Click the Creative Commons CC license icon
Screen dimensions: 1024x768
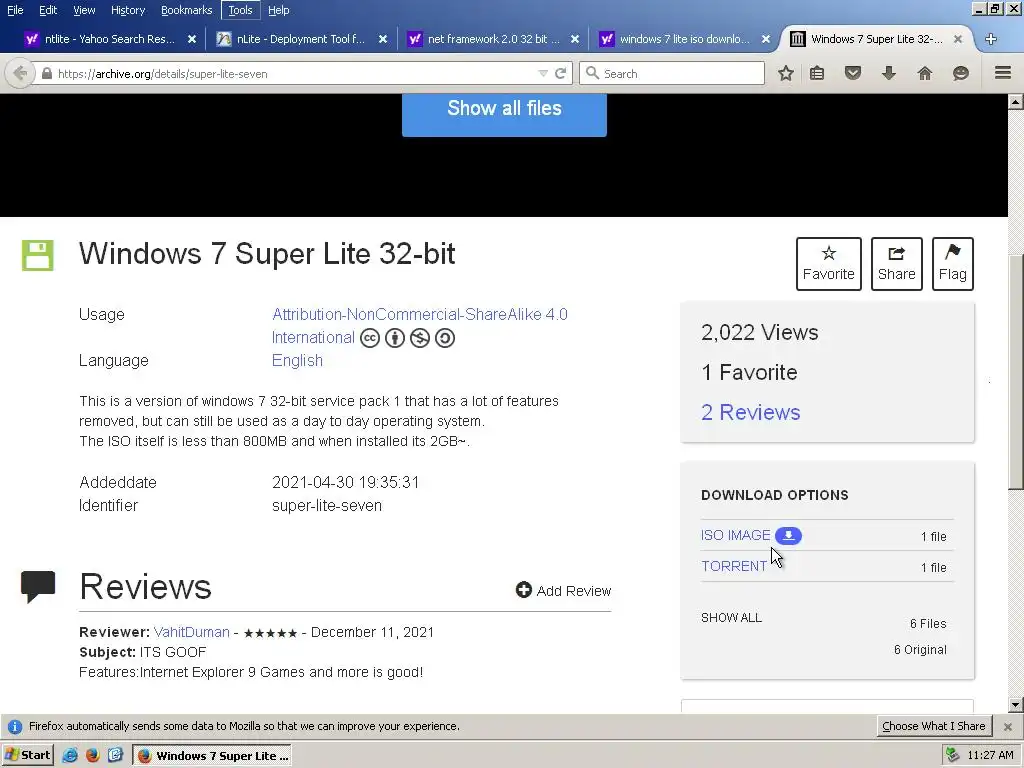click(x=370, y=338)
